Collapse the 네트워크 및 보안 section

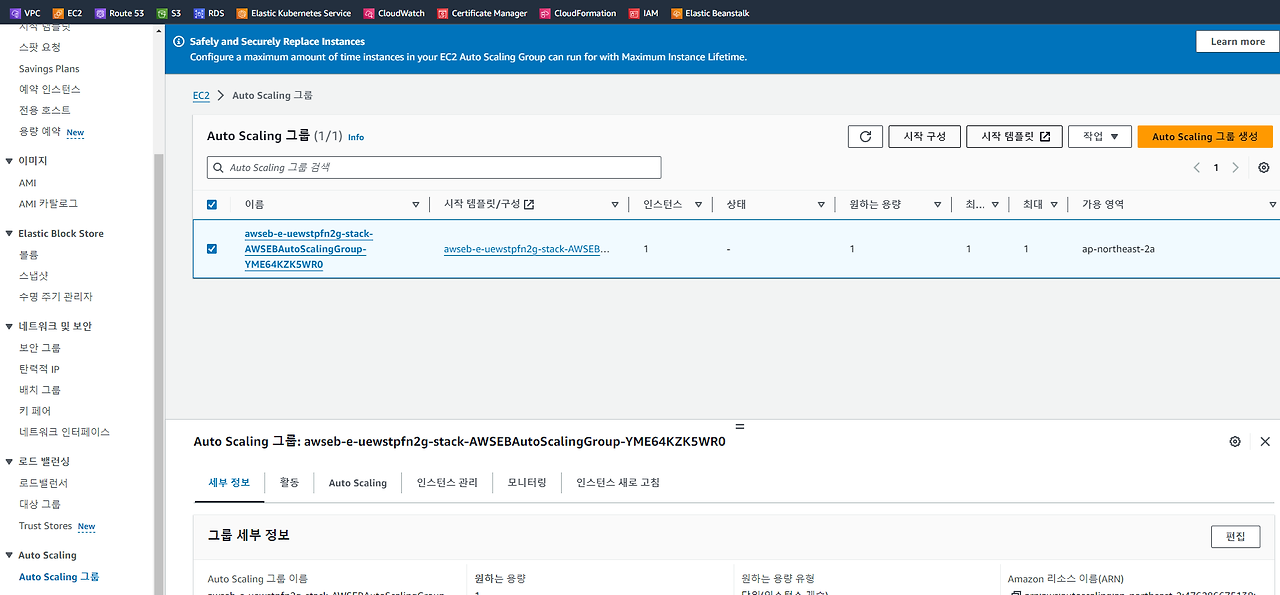(x=9, y=326)
